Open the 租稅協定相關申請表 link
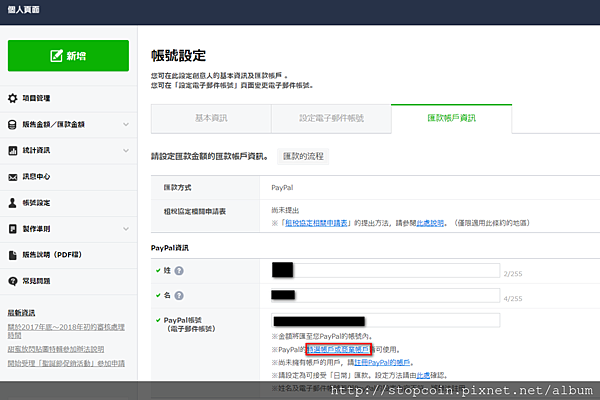600x400 pixels. click(316, 223)
